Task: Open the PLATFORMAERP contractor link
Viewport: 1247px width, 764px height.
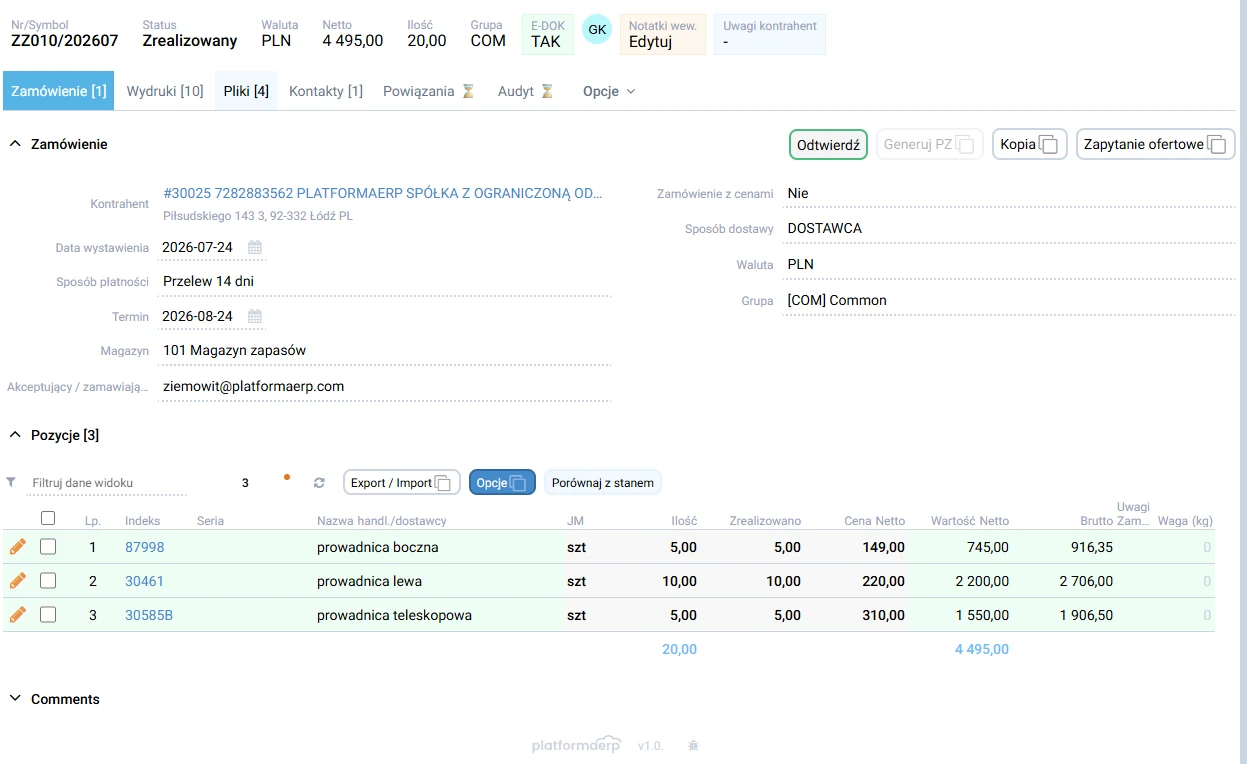Action: [383, 193]
